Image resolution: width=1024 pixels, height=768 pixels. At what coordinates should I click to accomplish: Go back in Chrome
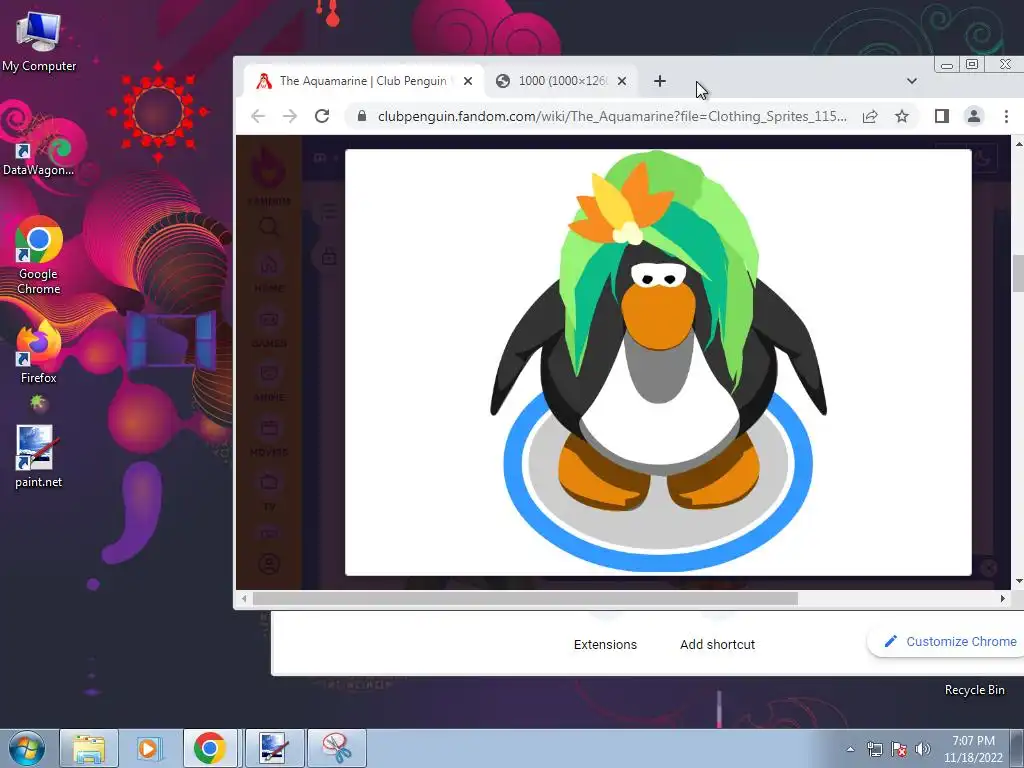258,116
